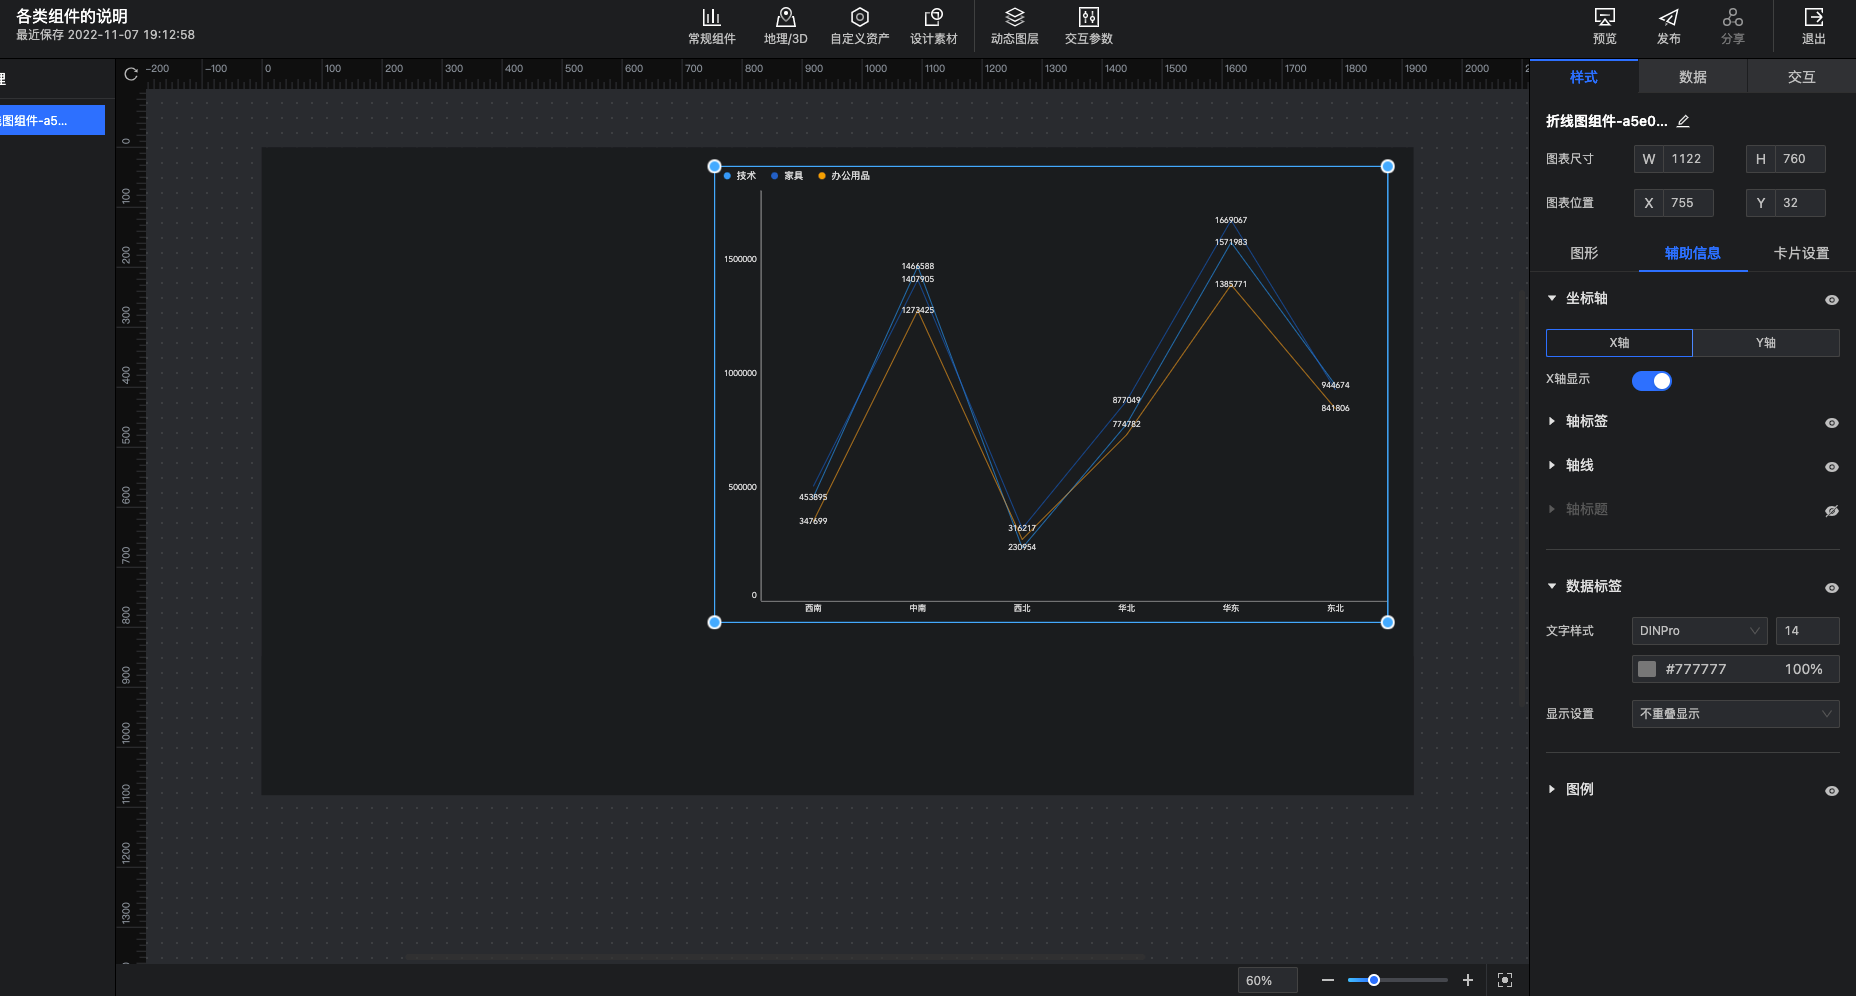Toggle 坐标轴 section visibility eye
The height and width of the screenshot is (996, 1856).
1831,300
